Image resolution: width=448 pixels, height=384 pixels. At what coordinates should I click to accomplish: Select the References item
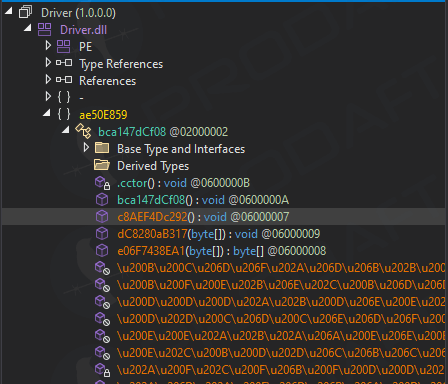pos(107,81)
